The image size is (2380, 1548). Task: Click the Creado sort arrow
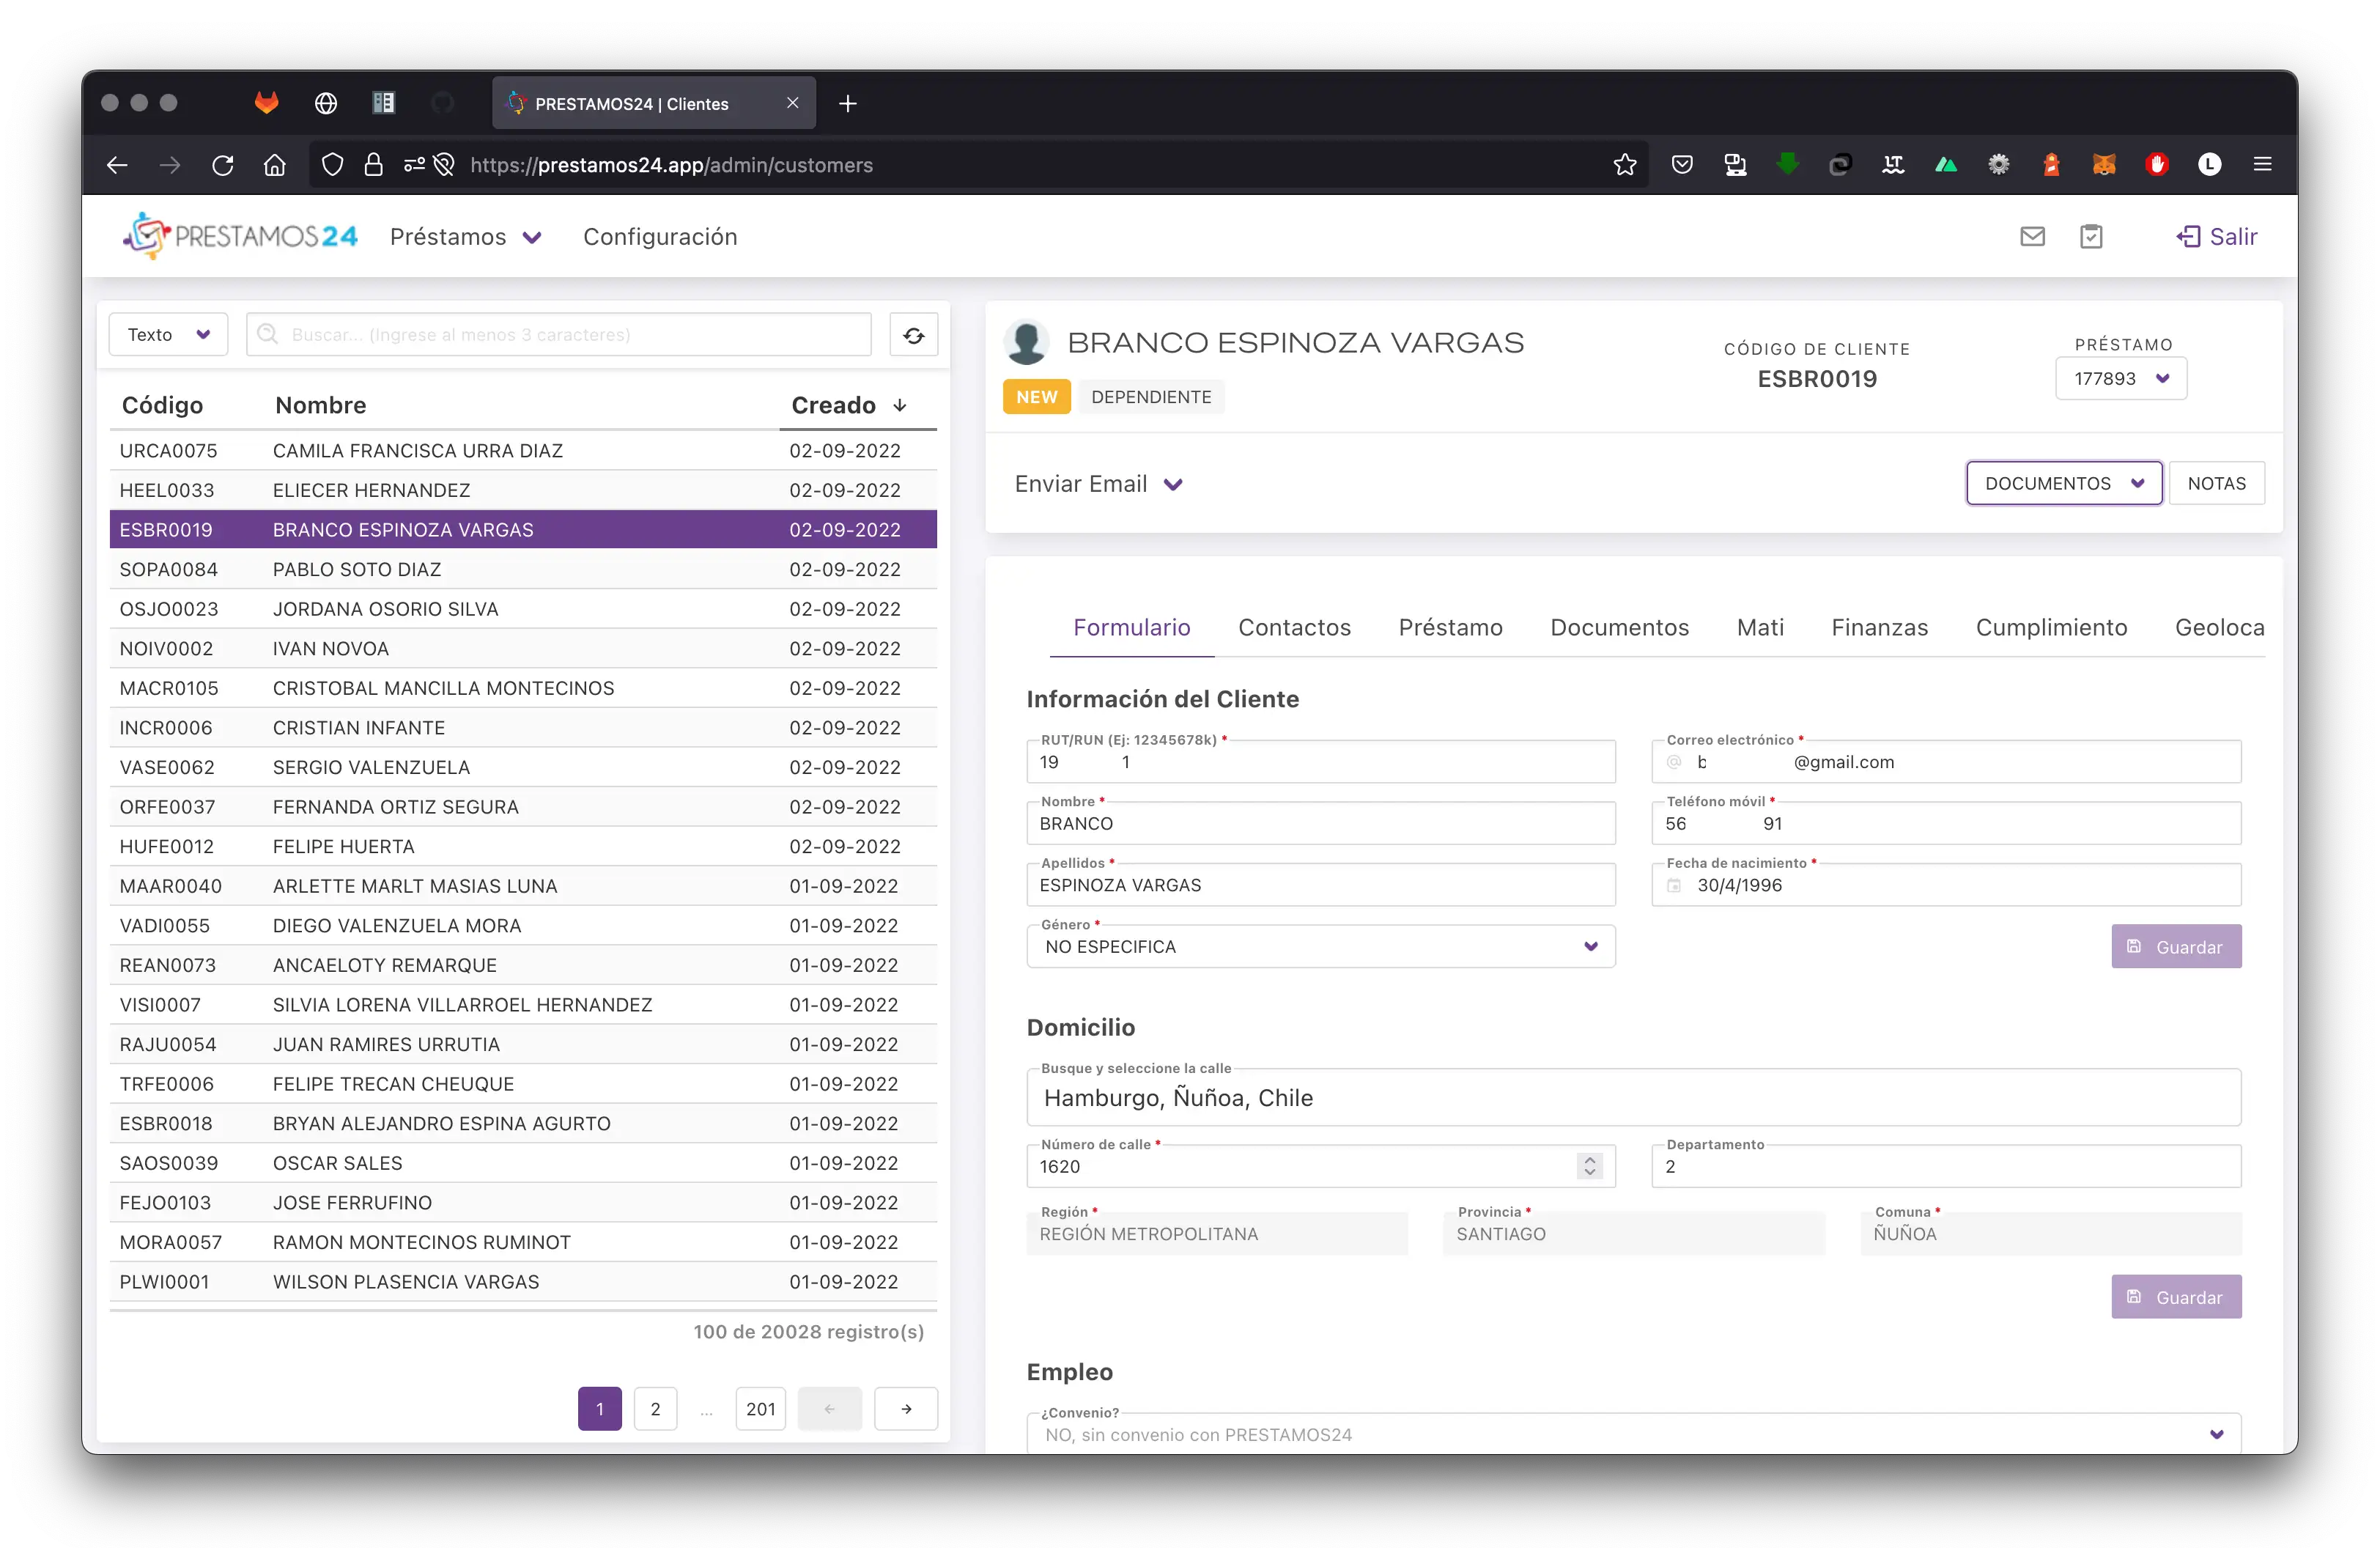coord(900,405)
